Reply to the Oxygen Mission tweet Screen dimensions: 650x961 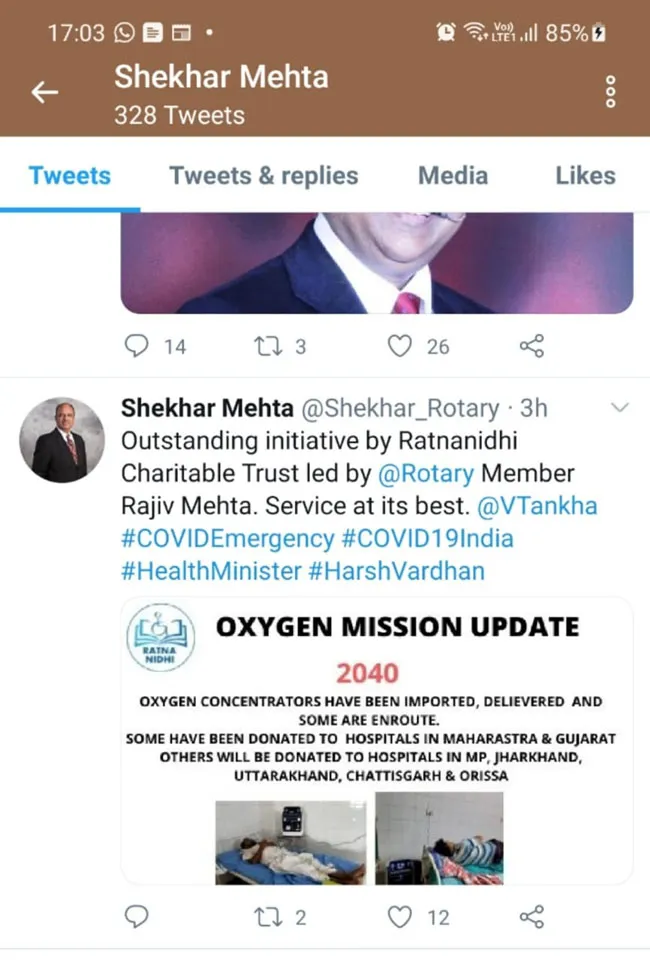pos(136,917)
